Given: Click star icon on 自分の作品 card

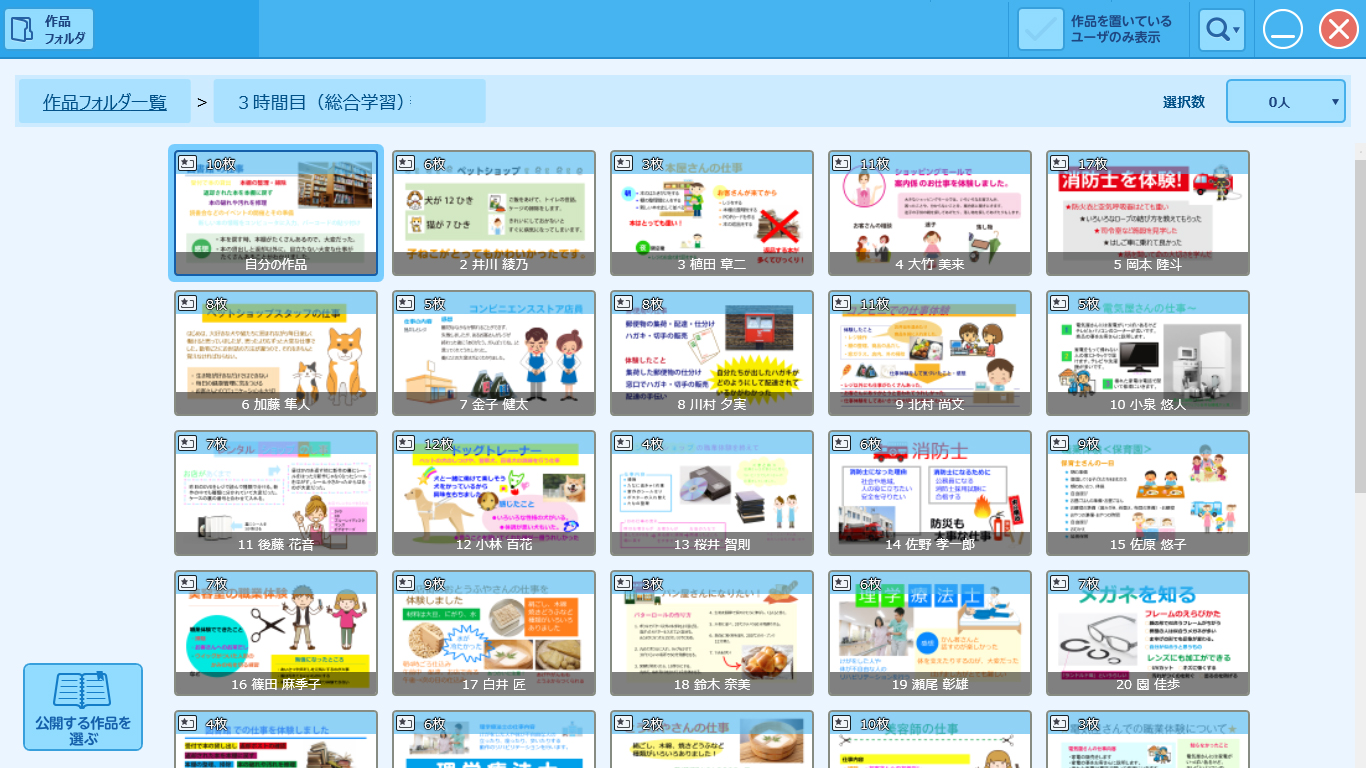Looking at the screenshot, I should pos(187,163).
